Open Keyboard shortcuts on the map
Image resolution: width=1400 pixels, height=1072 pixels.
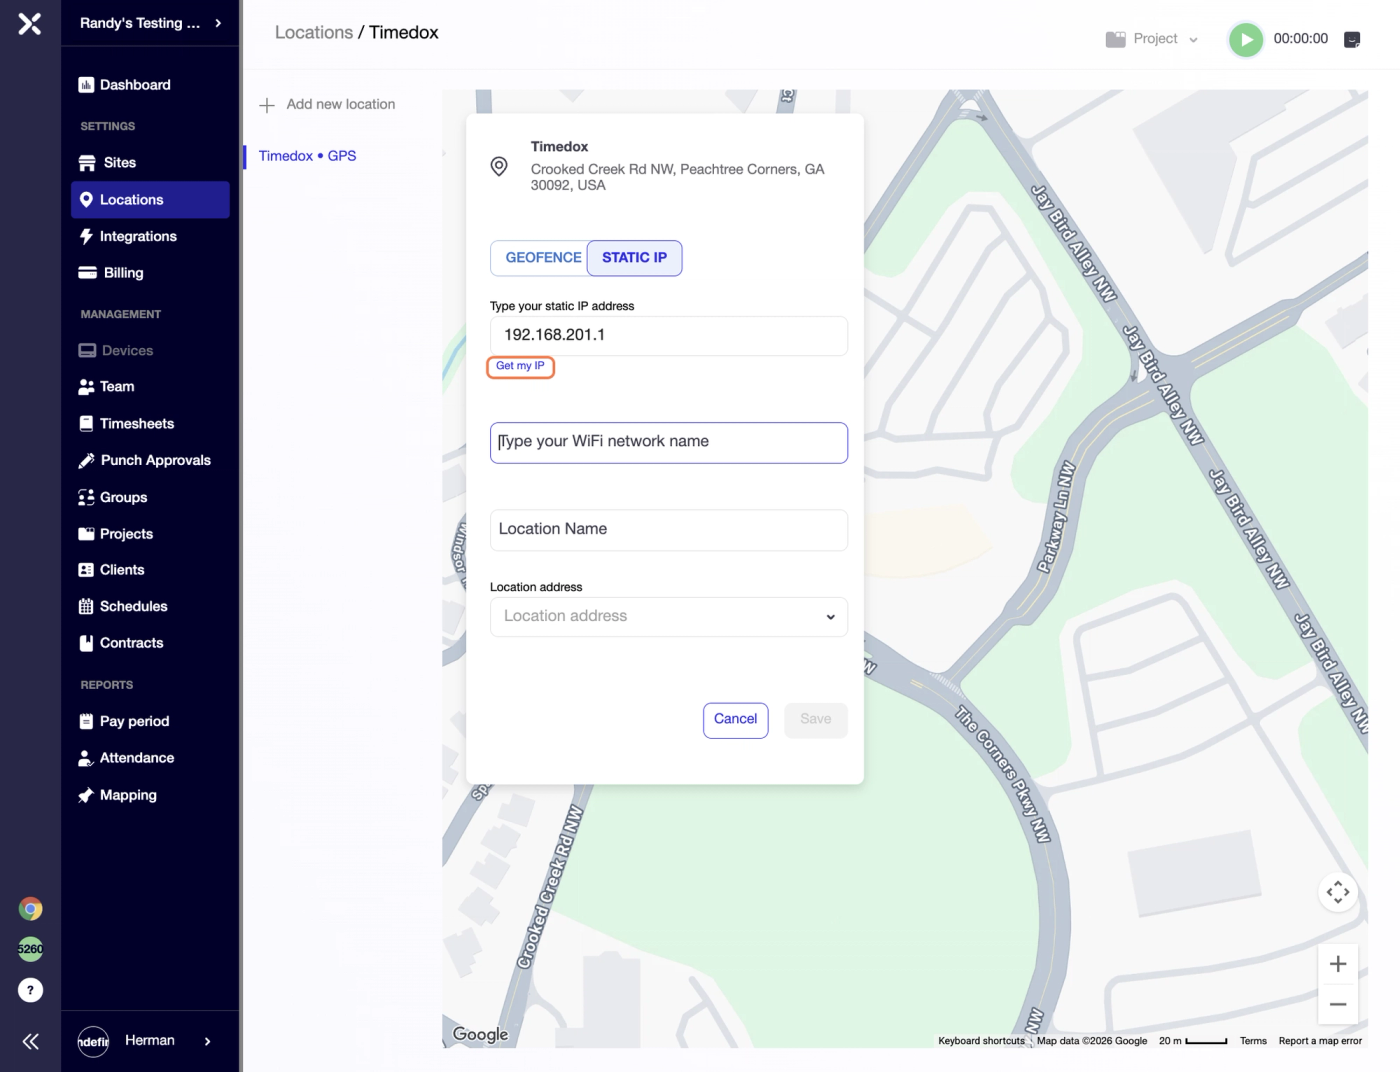pos(981,1041)
